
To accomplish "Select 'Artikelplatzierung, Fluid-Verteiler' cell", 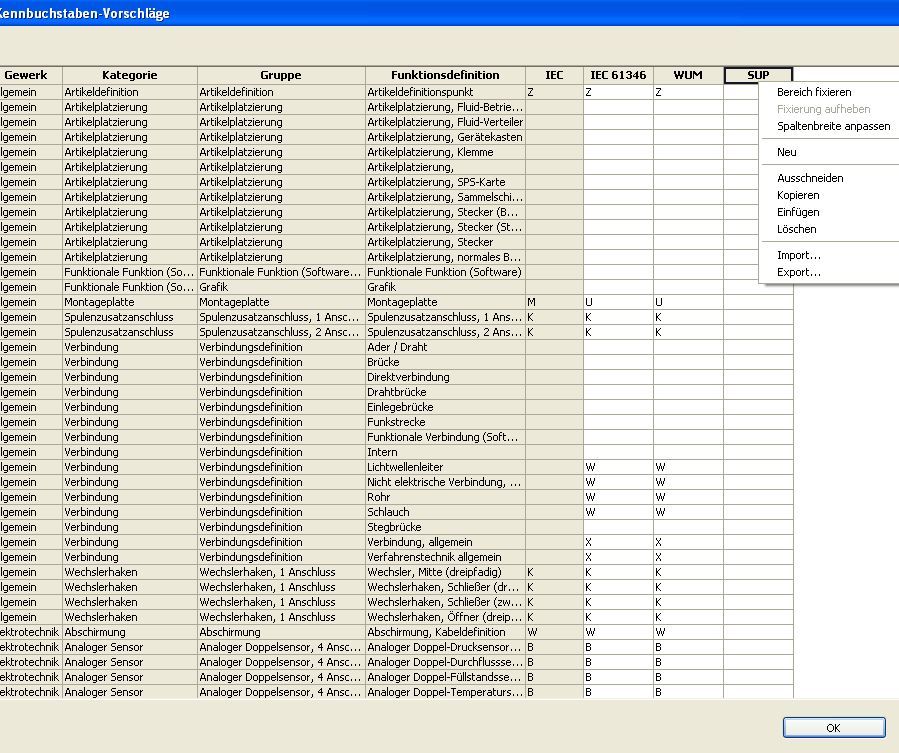I will (x=445, y=122).
